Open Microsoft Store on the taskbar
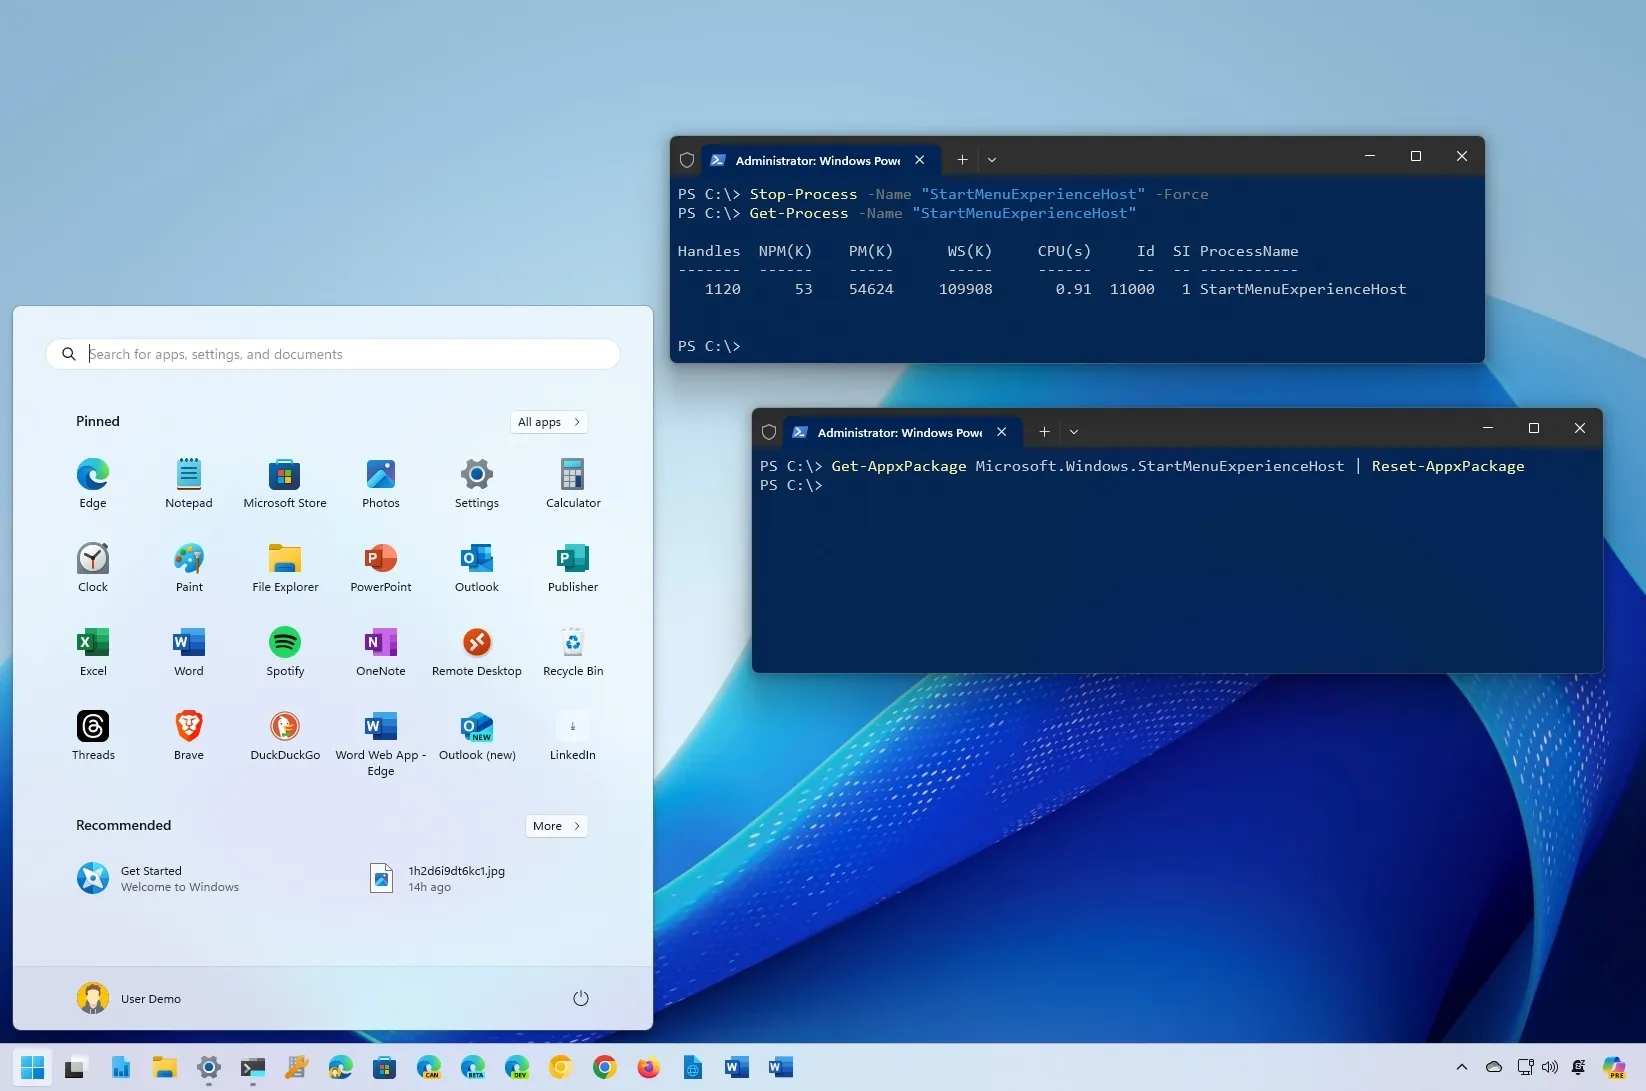This screenshot has height=1091, width=1646. (385, 1068)
